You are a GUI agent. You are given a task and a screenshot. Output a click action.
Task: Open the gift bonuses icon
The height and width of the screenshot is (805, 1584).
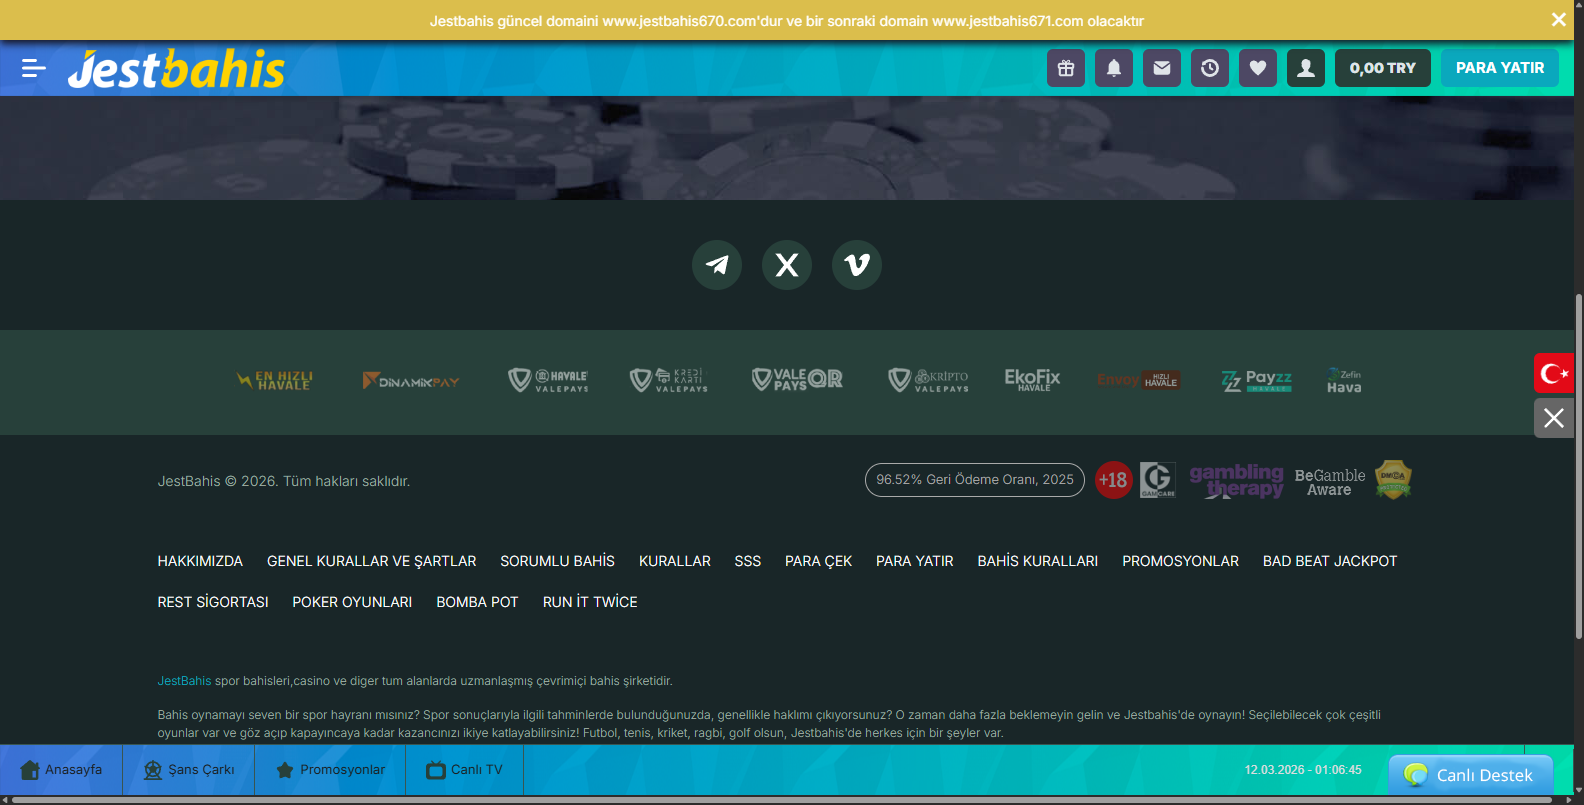coord(1066,68)
